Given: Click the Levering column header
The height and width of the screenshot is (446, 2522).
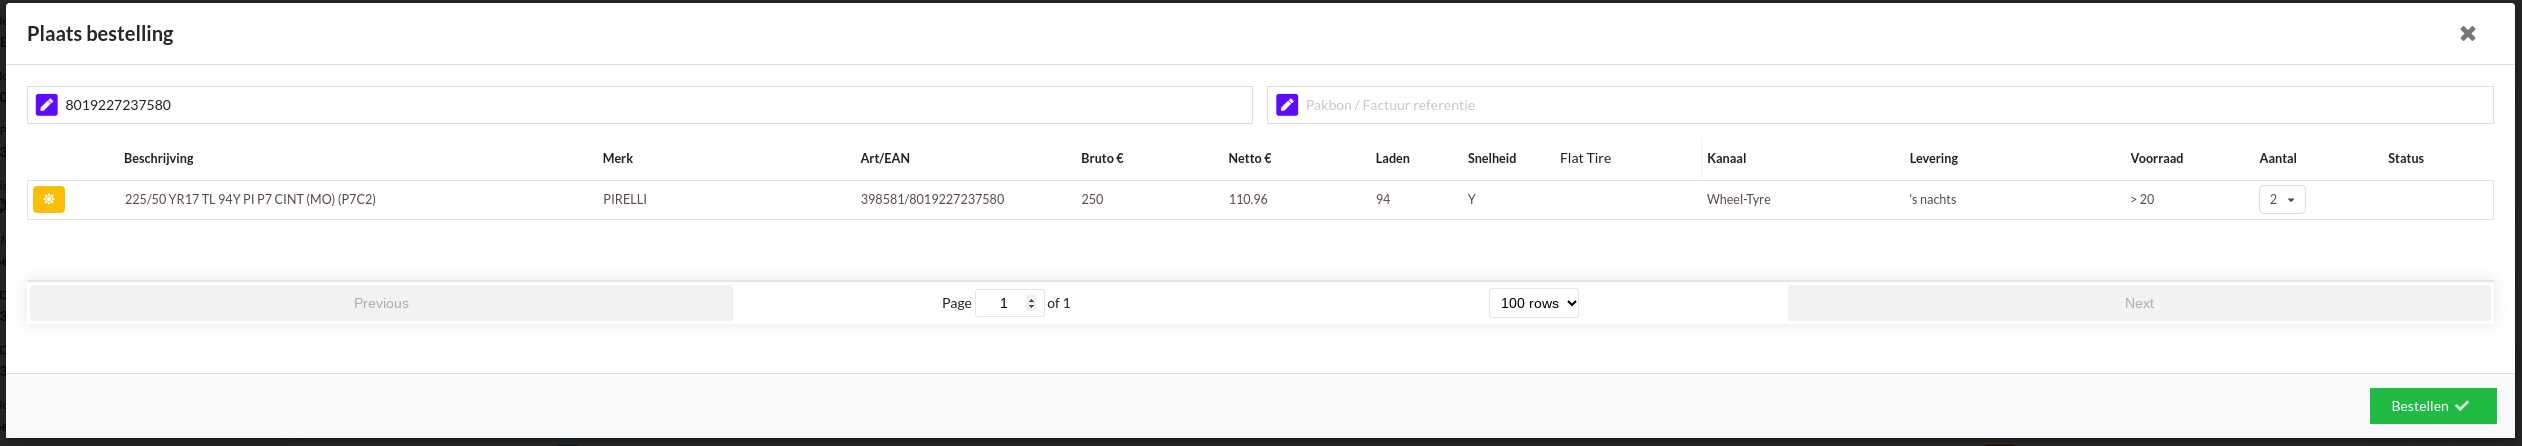Looking at the screenshot, I should (x=1933, y=158).
